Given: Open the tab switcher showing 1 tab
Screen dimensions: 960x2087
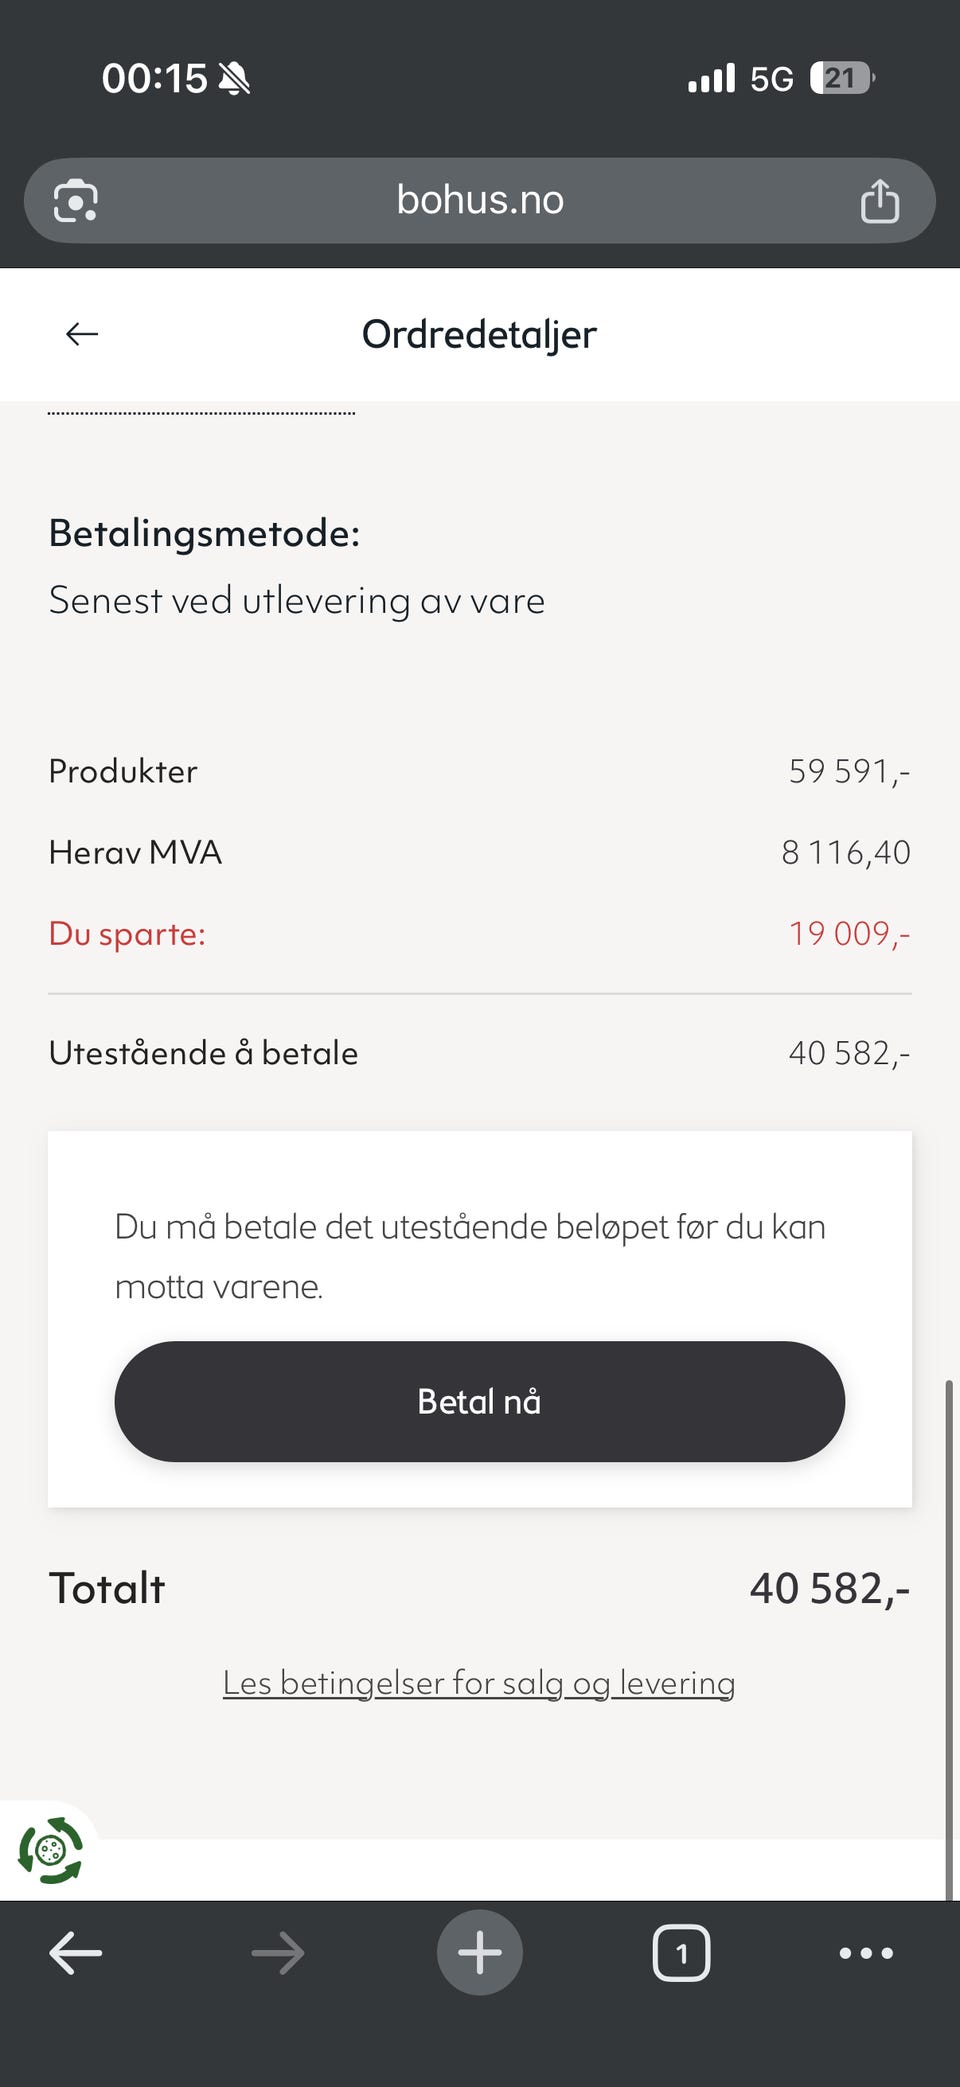Looking at the screenshot, I should point(682,1953).
